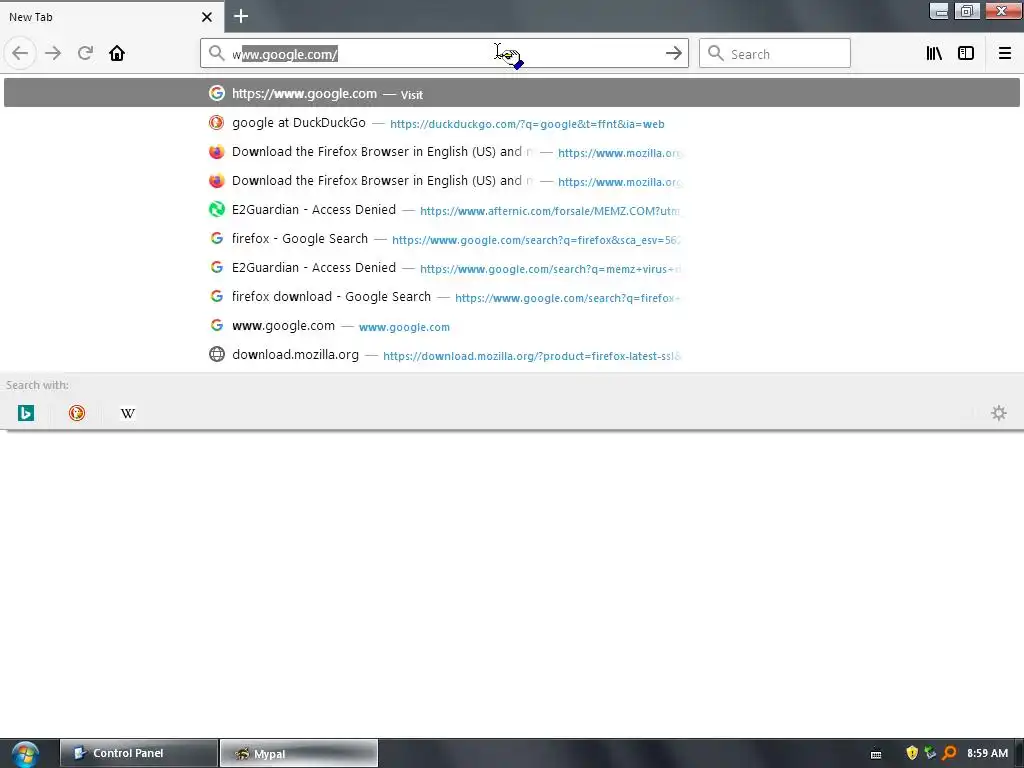Click inside the address bar URL text
The width and height of the screenshot is (1024, 768).
(x=285, y=54)
